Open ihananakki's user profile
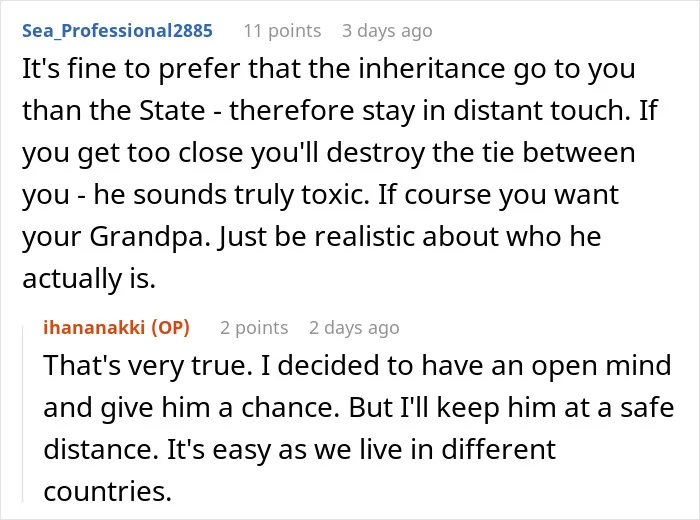Screen dimensions: 700x520 click(94, 327)
